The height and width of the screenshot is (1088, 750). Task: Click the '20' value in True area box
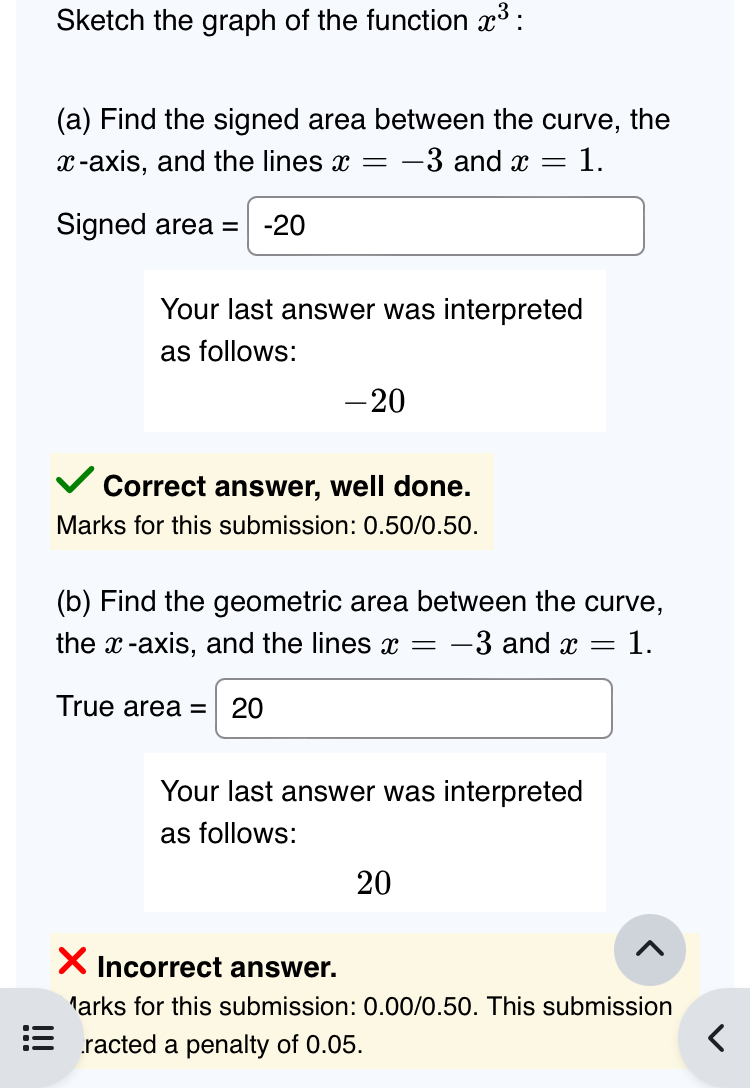(x=249, y=708)
